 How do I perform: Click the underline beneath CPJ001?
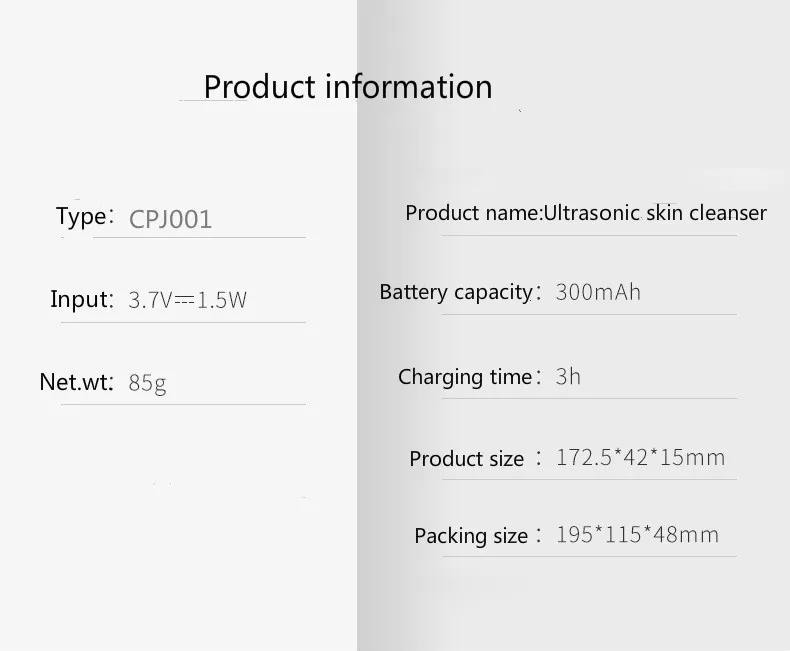[x=200, y=237]
